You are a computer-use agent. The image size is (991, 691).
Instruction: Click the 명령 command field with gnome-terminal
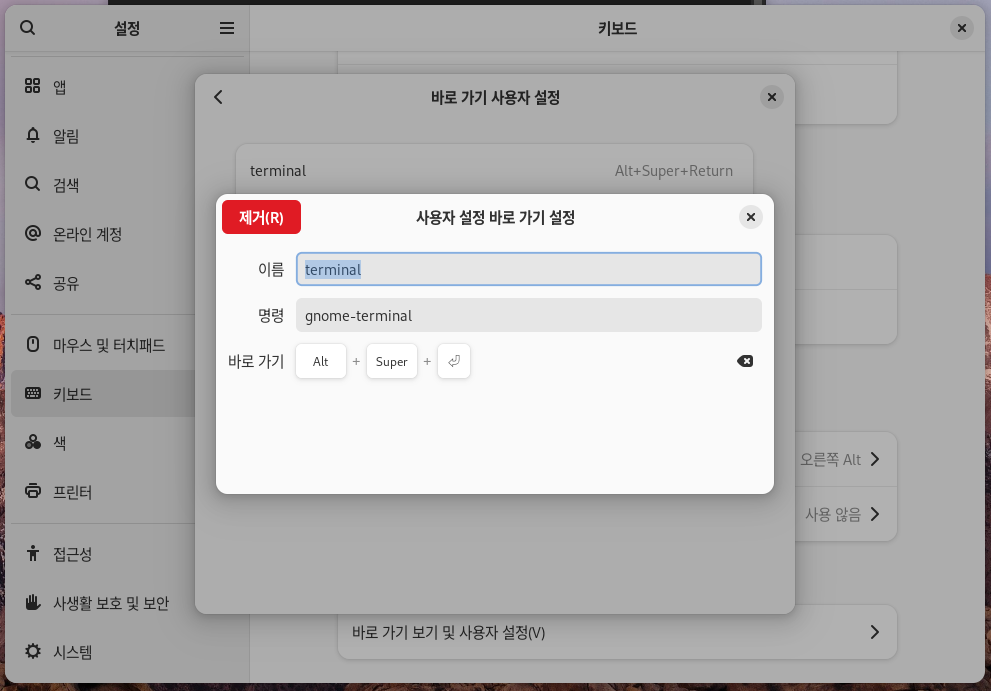[x=528, y=315]
